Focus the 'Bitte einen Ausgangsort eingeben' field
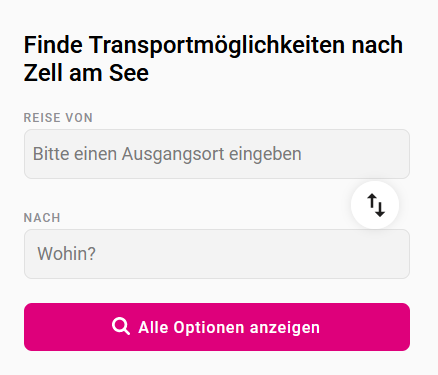 (x=217, y=154)
